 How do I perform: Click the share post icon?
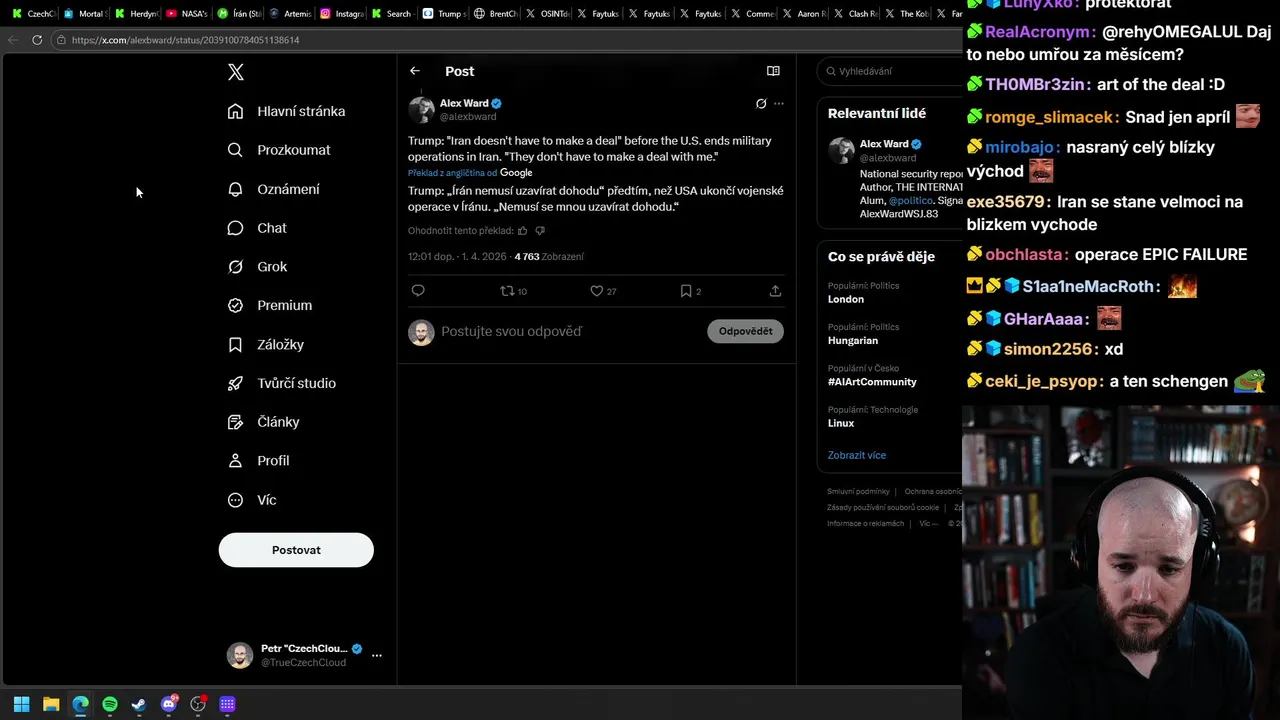[x=775, y=291]
